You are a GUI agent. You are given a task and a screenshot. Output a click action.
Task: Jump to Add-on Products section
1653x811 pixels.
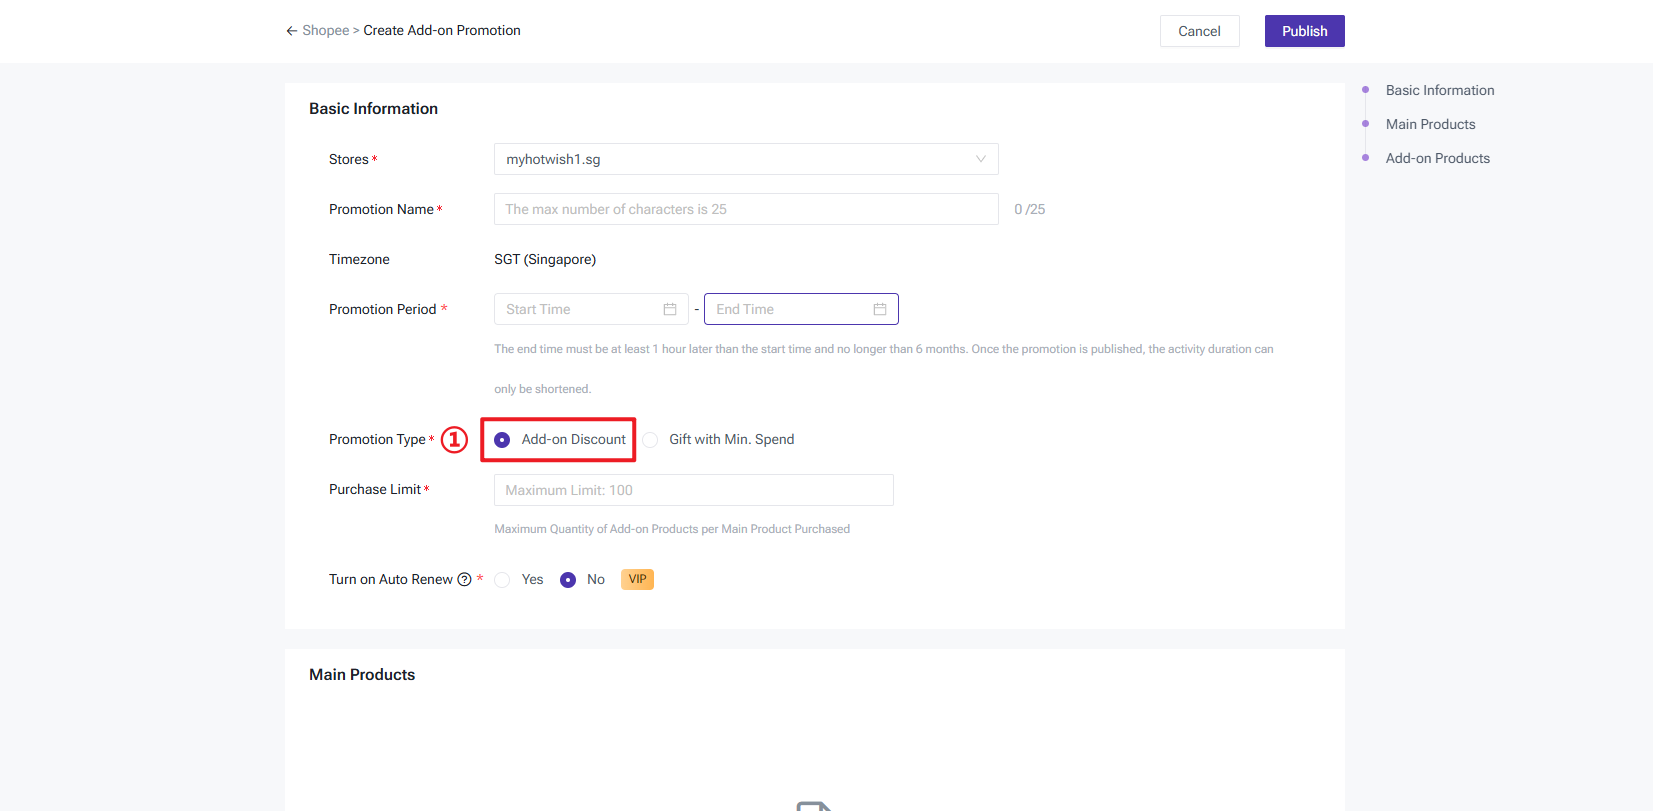tap(1437, 158)
